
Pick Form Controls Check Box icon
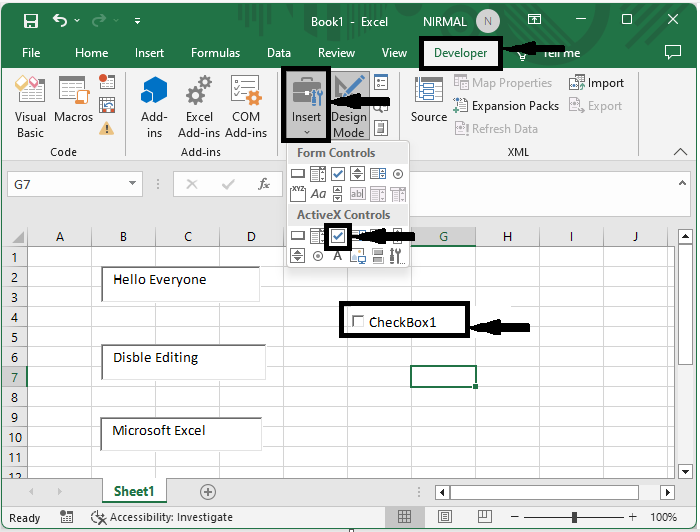coord(338,174)
